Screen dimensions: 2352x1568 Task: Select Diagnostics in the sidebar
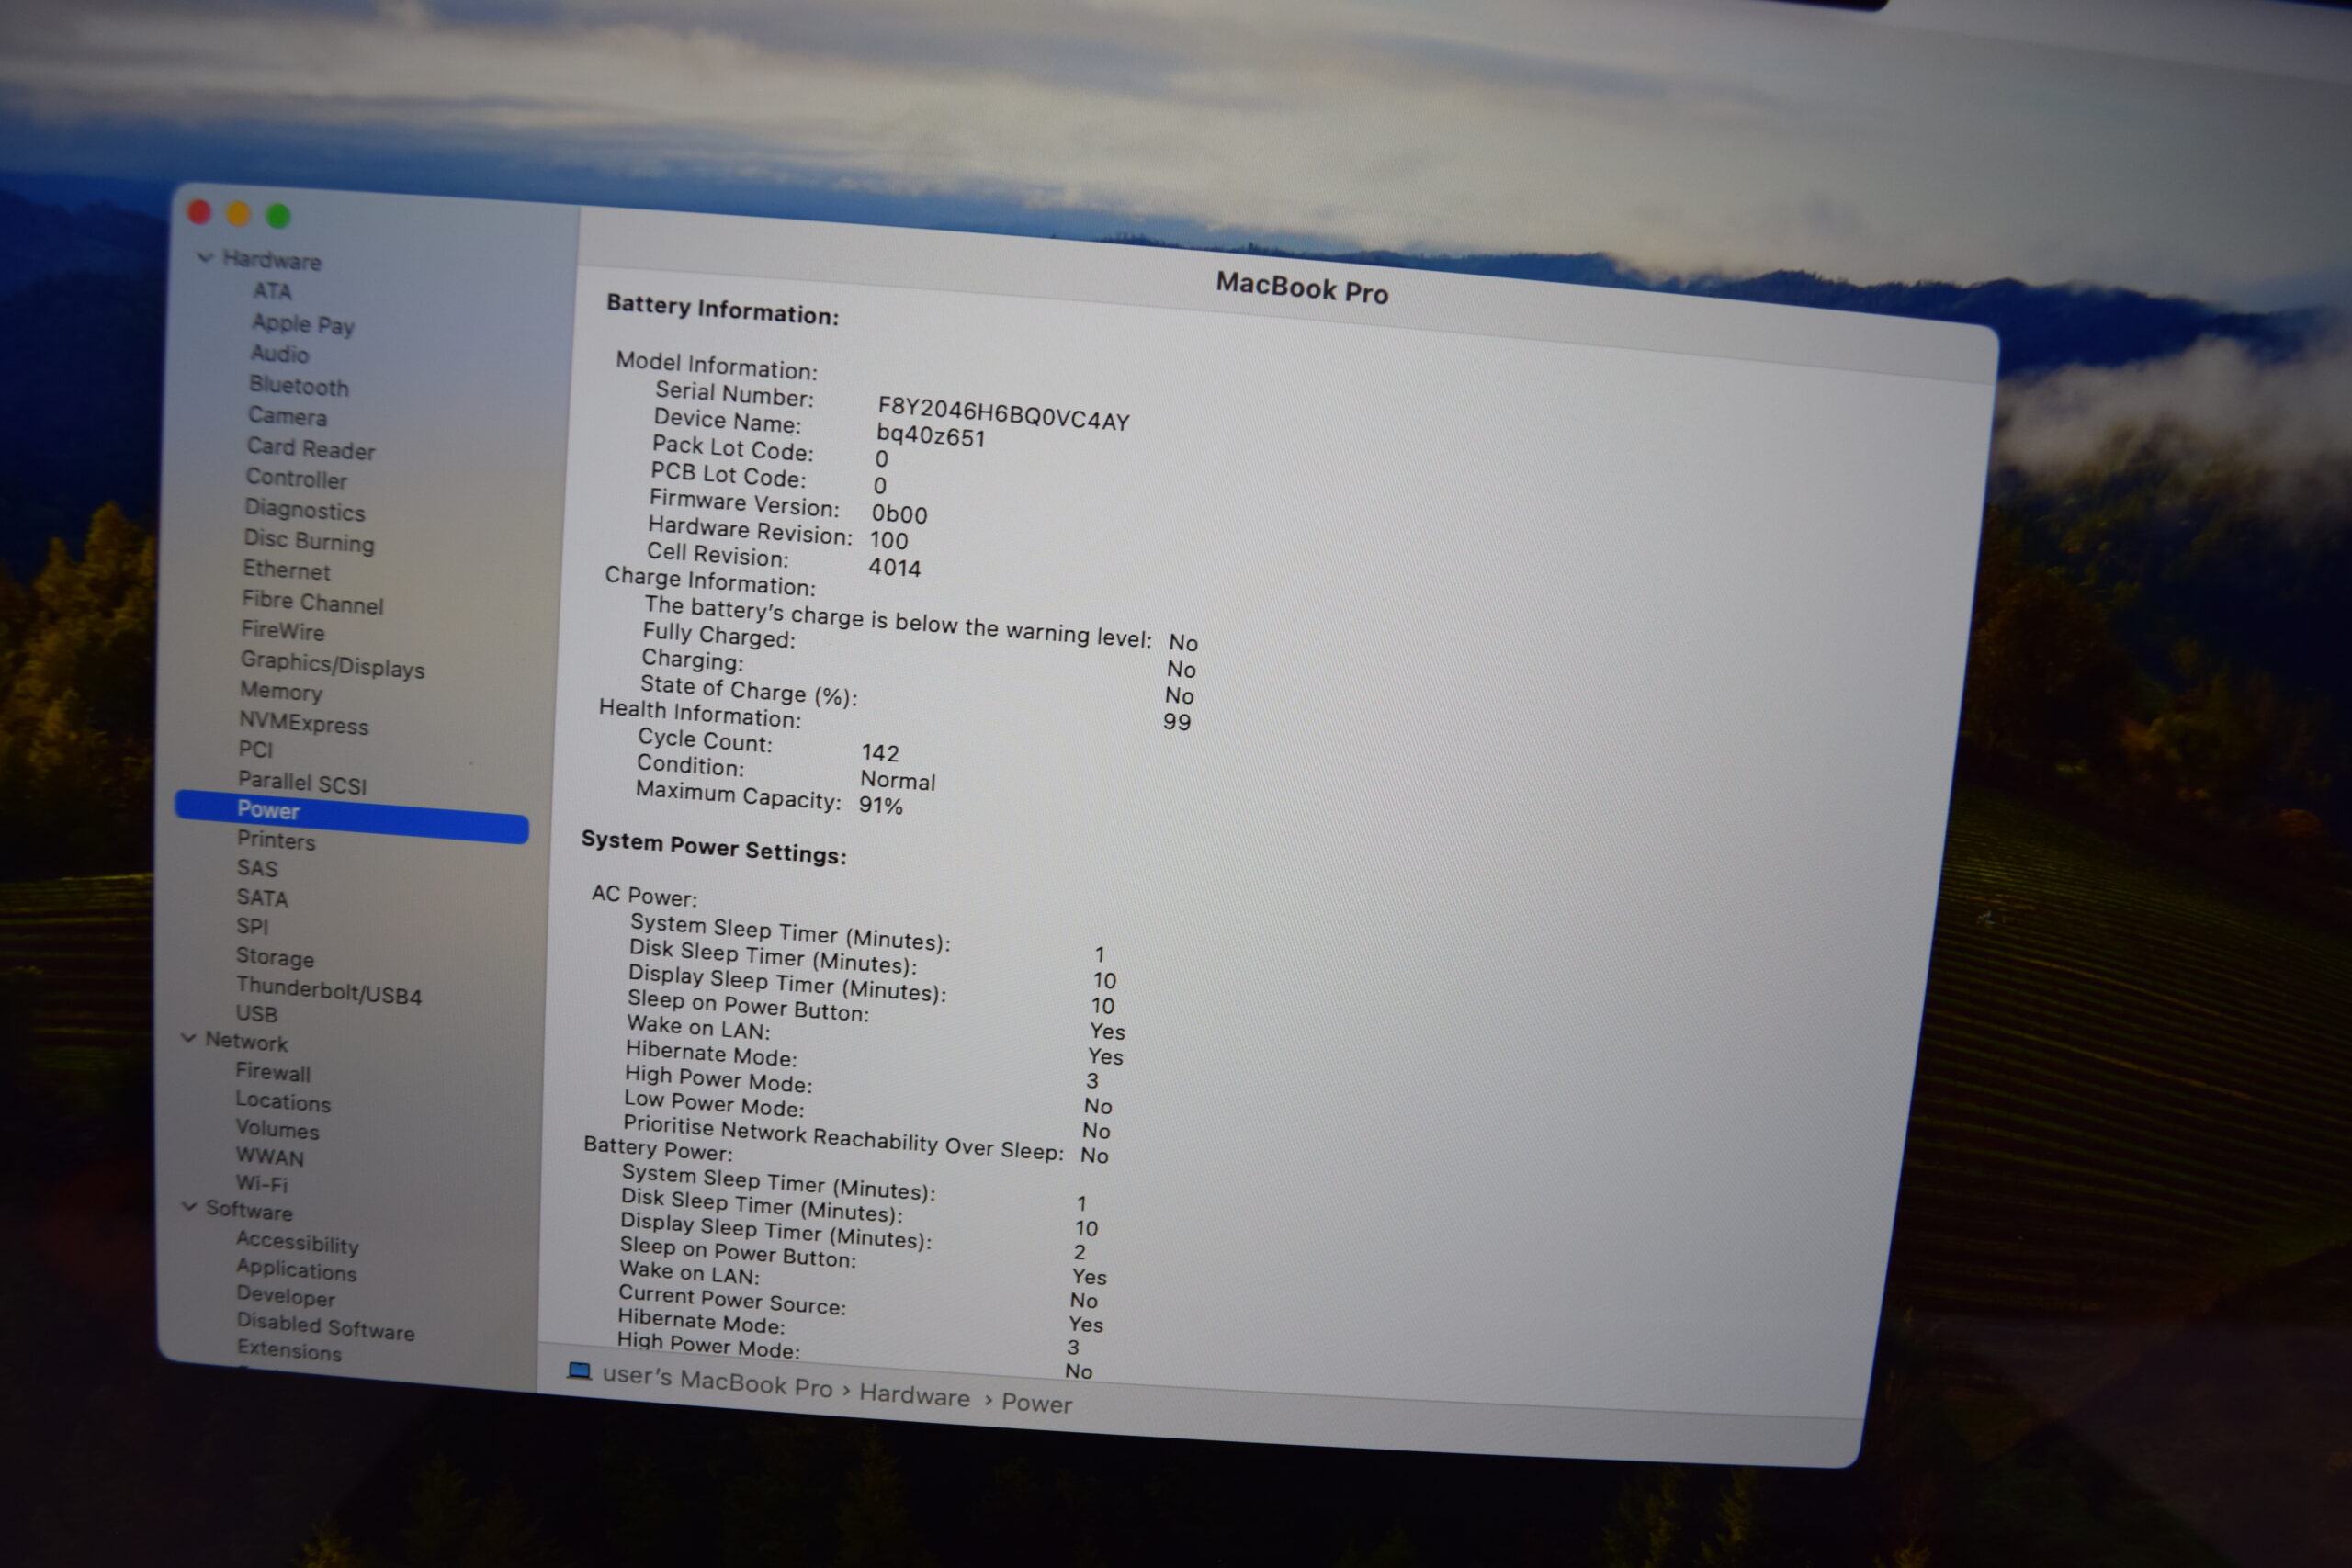(x=305, y=510)
